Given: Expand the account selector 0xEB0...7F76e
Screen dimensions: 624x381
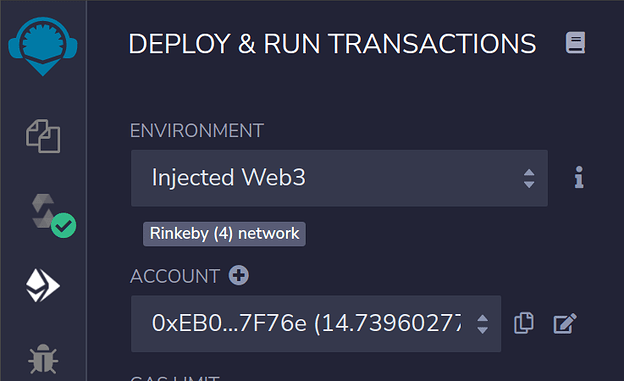Looking at the screenshot, I should click(x=316, y=324).
